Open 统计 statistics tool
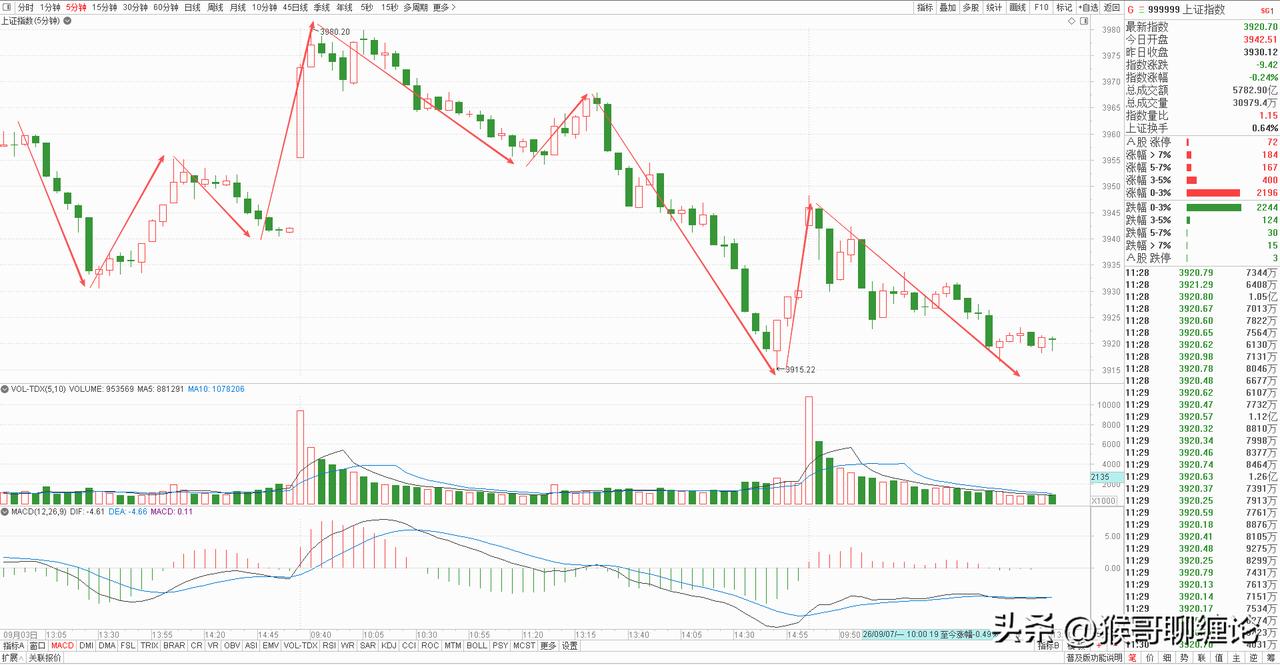This screenshot has width=1280, height=665. 994,7
